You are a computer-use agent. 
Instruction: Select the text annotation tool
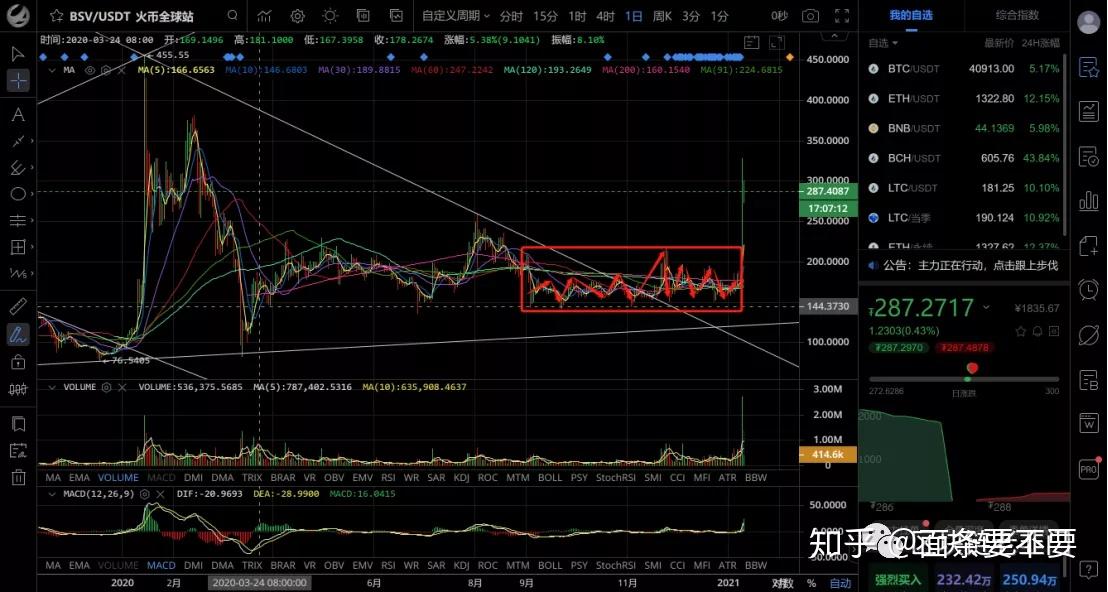click(x=16, y=113)
